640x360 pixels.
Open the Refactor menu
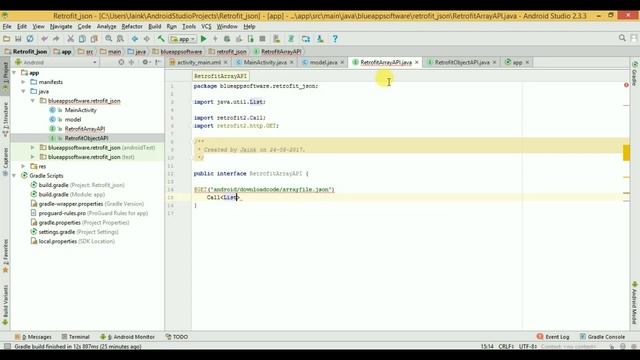click(x=132, y=27)
